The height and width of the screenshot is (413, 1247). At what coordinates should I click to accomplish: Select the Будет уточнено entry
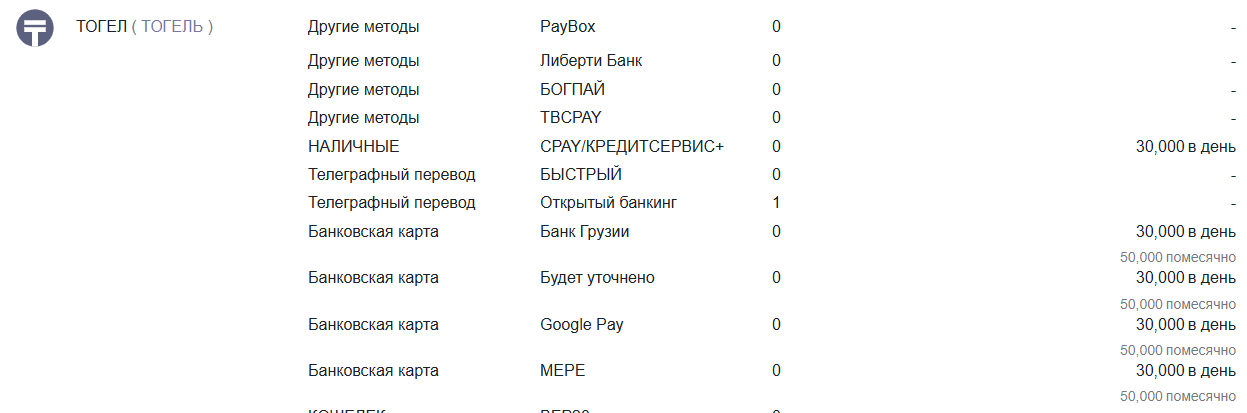tap(597, 278)
